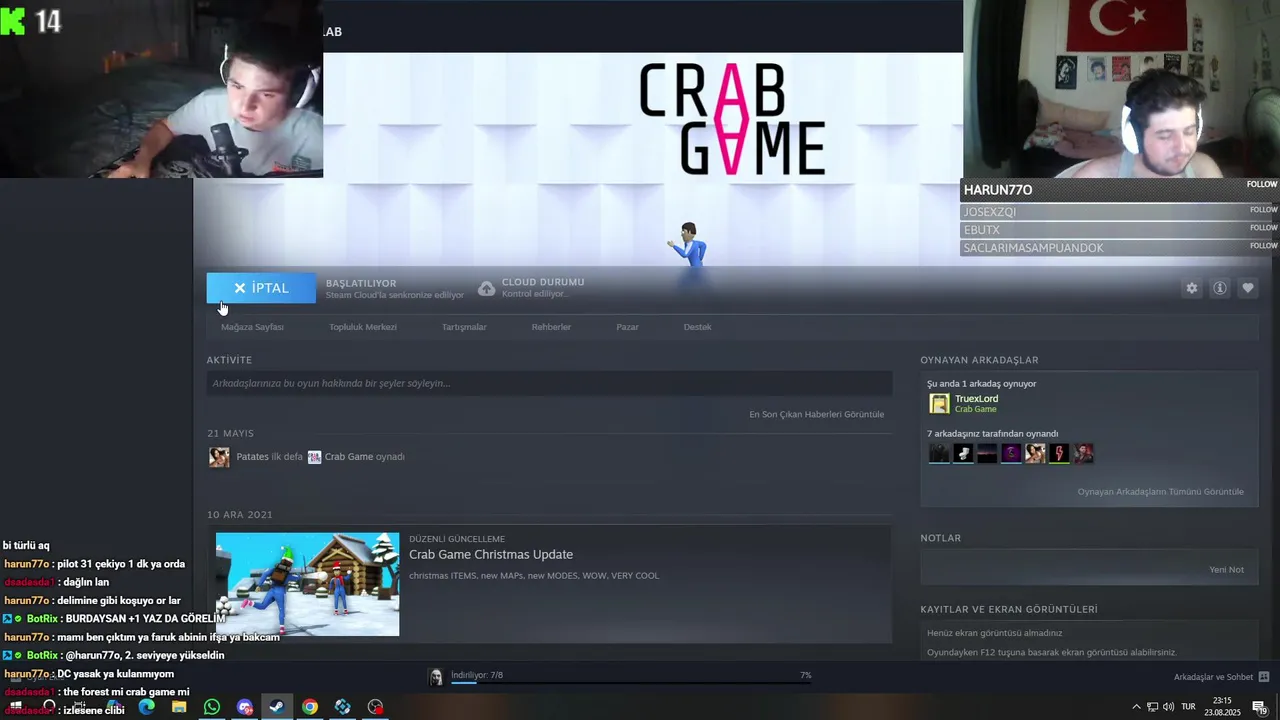Open WhatsApp from the taskbar

[x=212, y=707]
